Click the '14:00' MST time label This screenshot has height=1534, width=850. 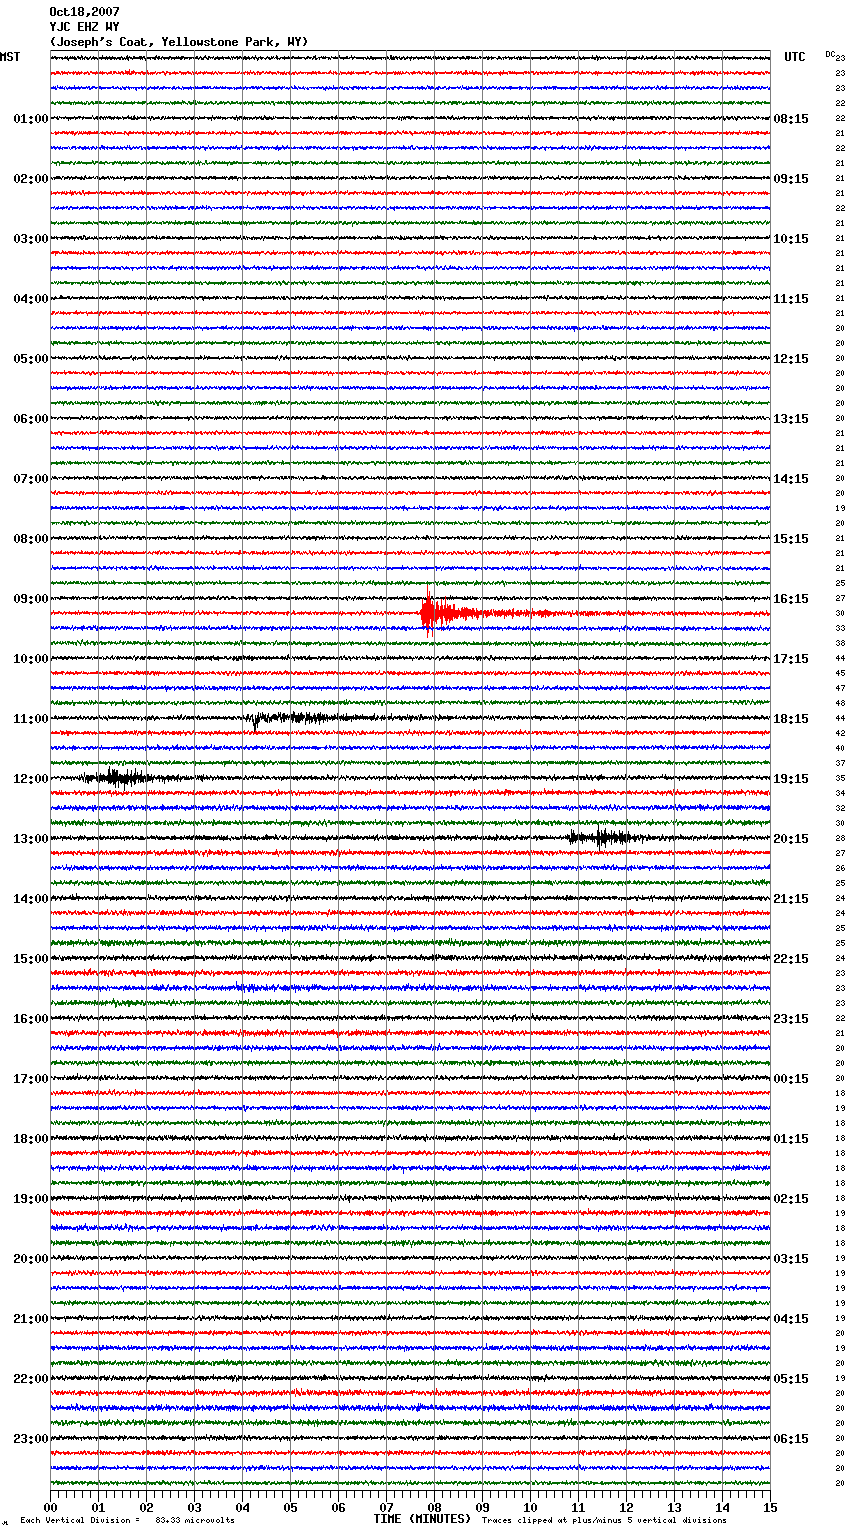pos(30,899)
